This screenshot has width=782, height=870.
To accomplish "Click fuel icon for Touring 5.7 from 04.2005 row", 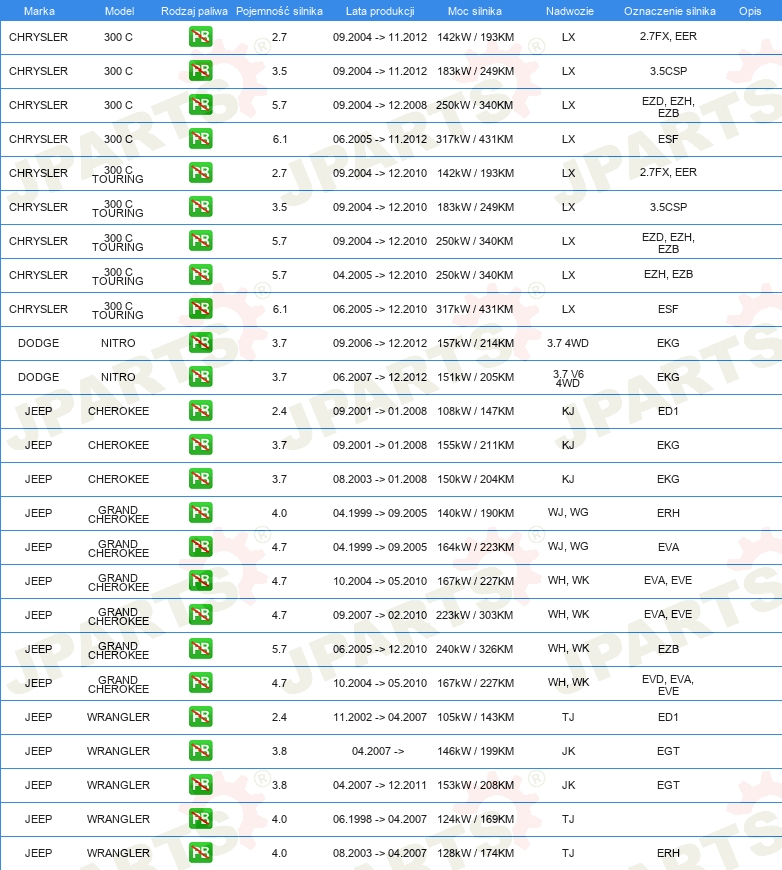I will click(200, 275).
